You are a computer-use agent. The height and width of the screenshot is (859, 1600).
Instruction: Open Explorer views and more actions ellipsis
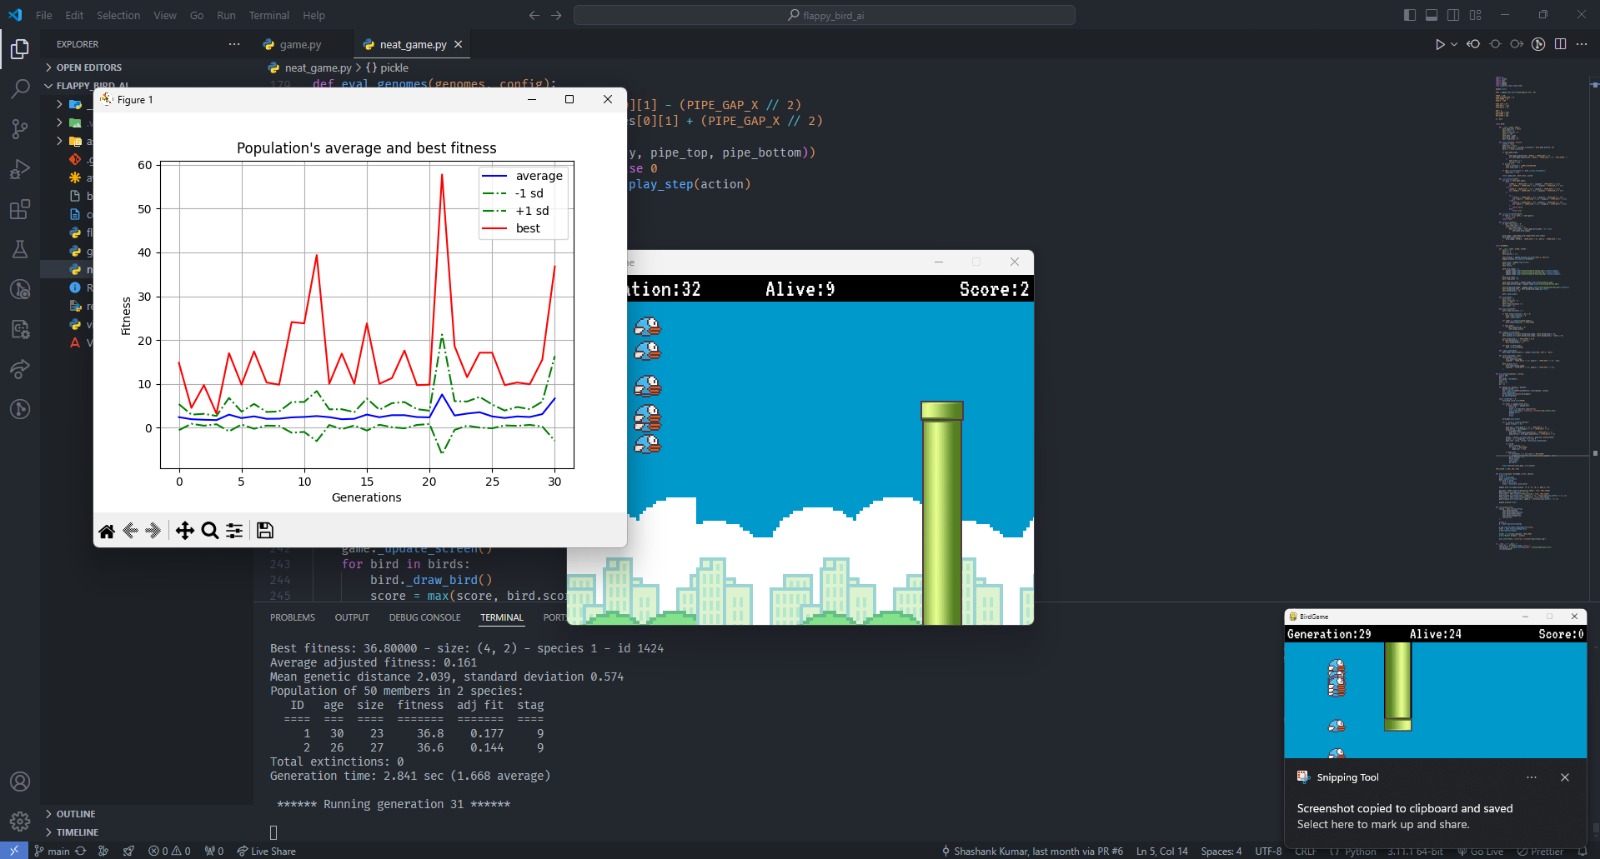pos(234,44)
